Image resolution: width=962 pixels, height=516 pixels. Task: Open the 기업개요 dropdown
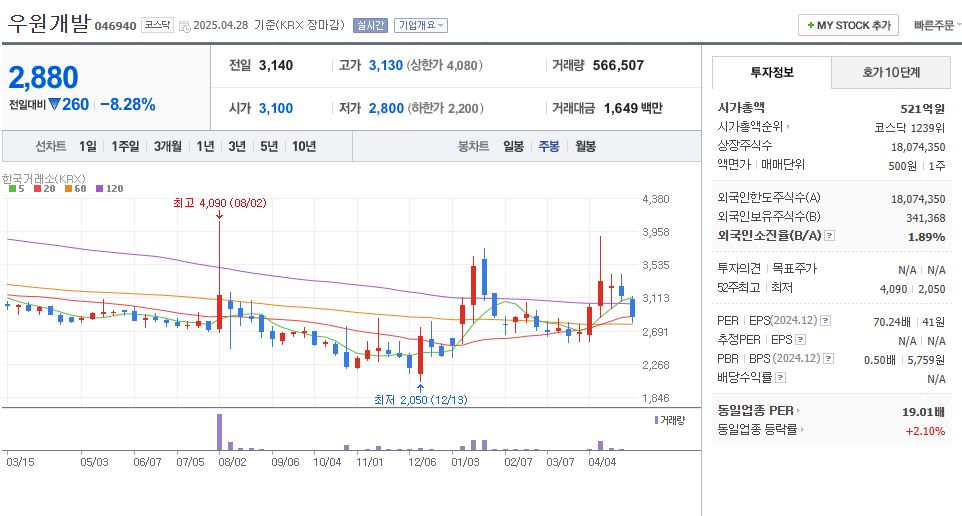[x=421, y=25]
